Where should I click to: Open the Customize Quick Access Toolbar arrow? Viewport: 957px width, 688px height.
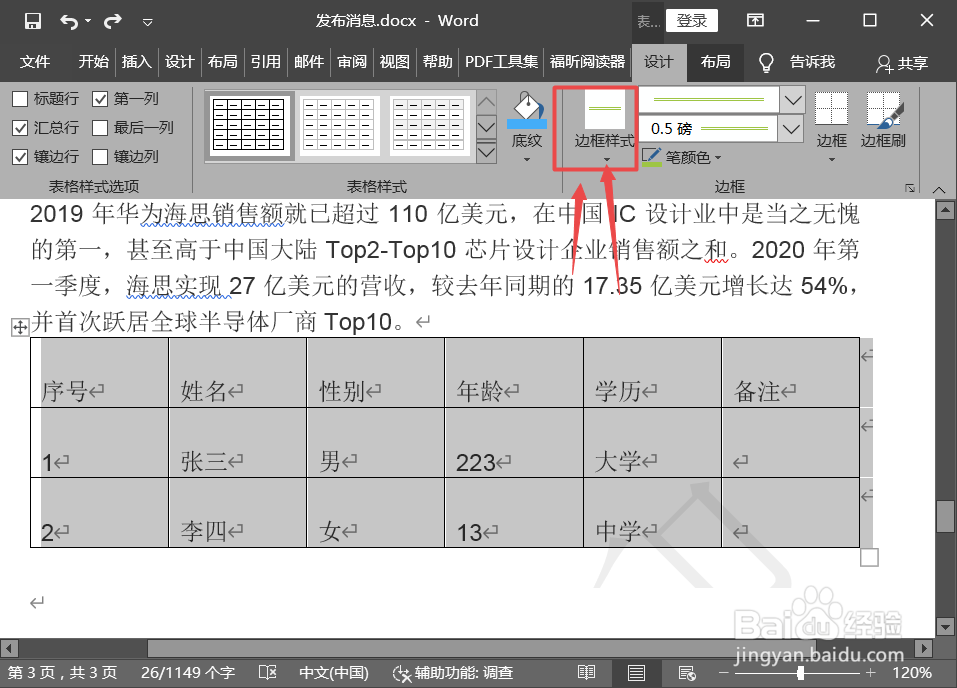pos(147,23)
